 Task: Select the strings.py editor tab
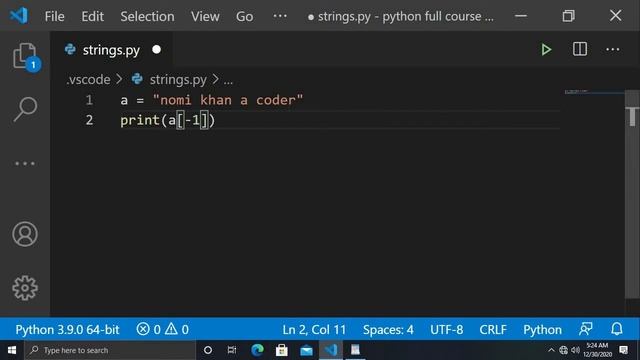coord(111,50)
